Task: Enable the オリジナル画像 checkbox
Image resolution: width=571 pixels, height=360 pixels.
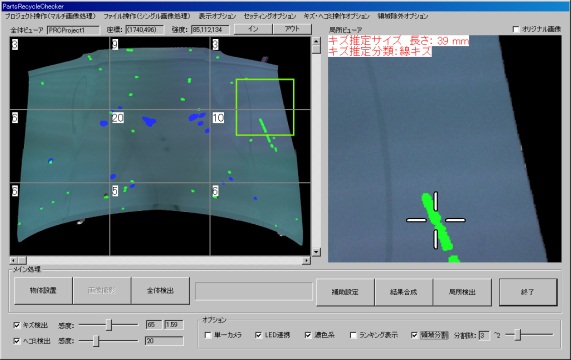Action: pos(516,29)
